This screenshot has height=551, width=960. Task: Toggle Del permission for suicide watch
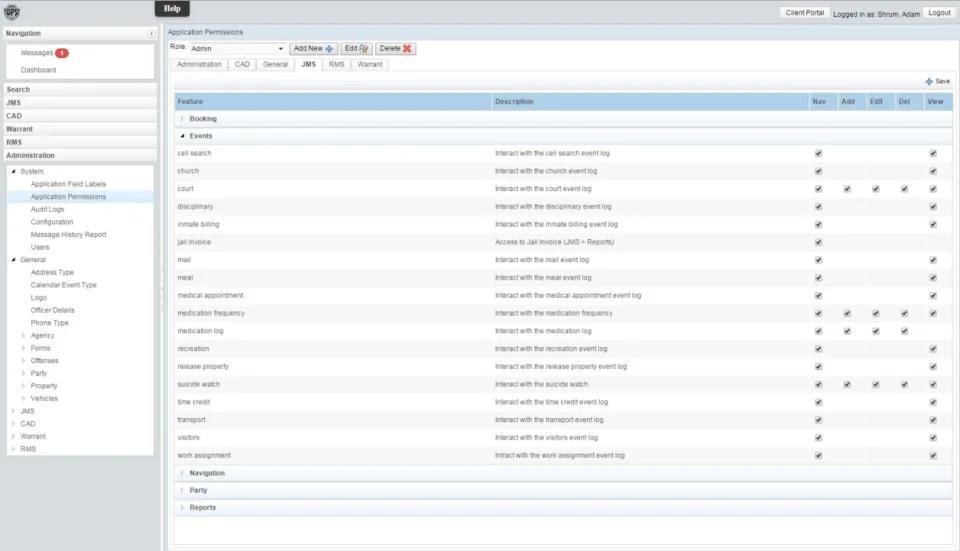pos(905,384)
